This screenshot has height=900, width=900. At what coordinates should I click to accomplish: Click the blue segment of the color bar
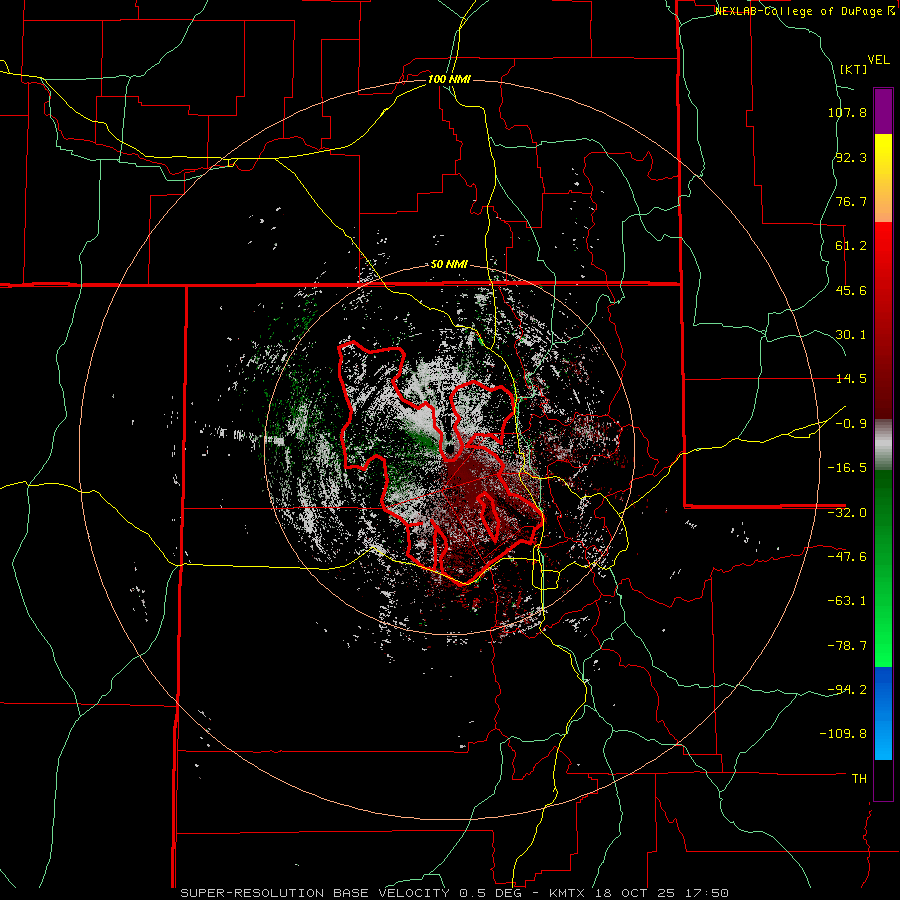[883, 713]
